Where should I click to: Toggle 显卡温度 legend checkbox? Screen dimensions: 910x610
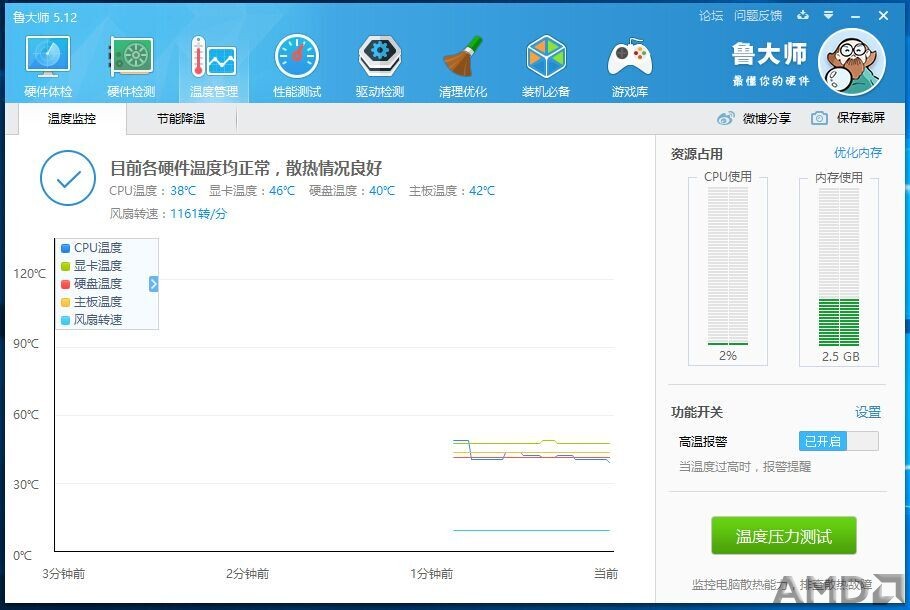(66, 266)
